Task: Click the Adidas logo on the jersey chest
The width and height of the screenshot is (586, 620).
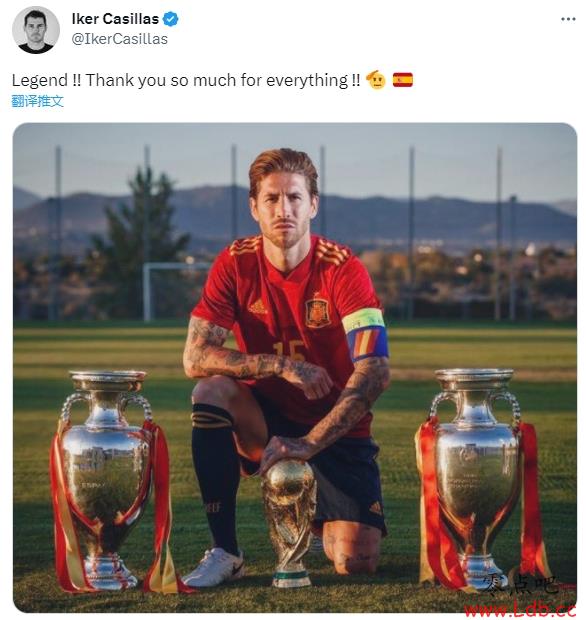Action: [x=258, y=307]
